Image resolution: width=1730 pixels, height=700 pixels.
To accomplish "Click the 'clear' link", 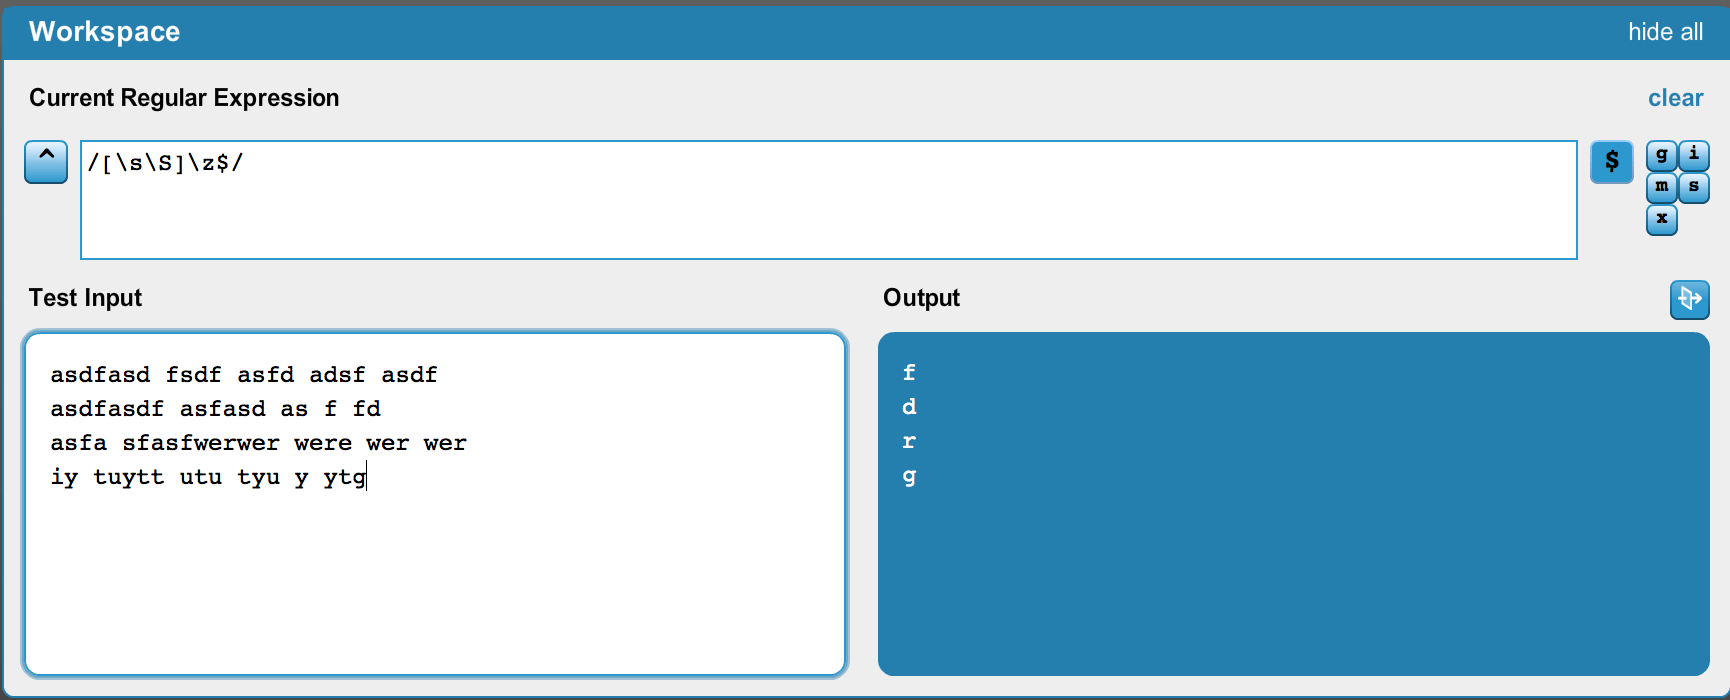I will click(x=1675, y=98).
